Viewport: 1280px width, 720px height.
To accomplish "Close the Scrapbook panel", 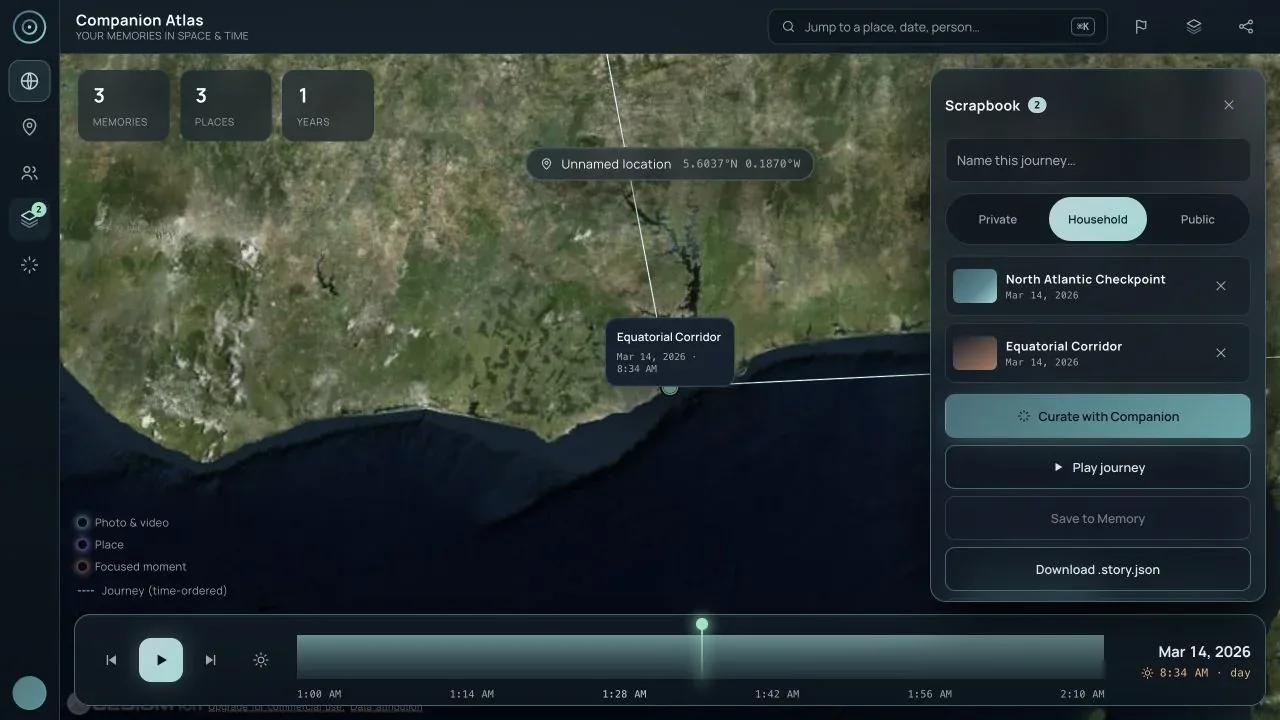I will point(1229,105).
